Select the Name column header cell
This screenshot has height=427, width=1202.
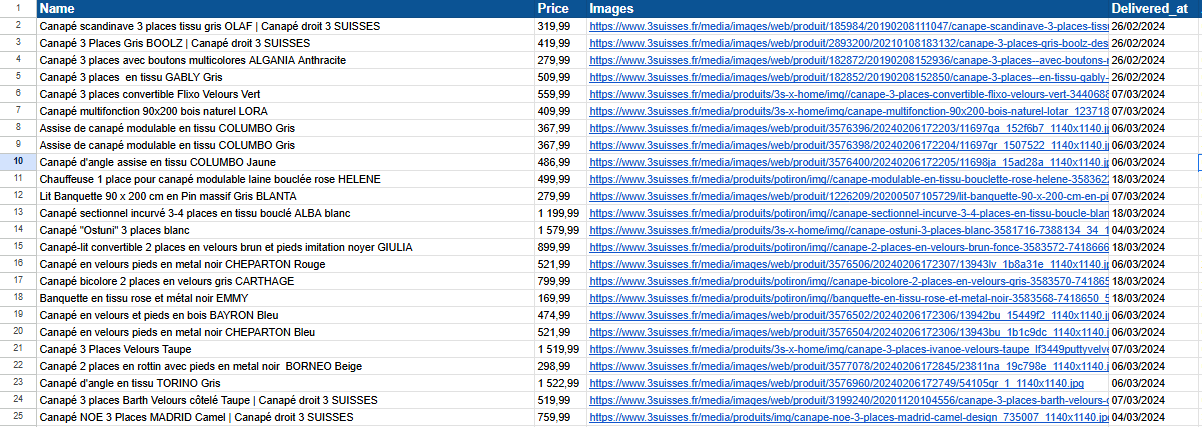pyautogui.click(x=285, y=8)
